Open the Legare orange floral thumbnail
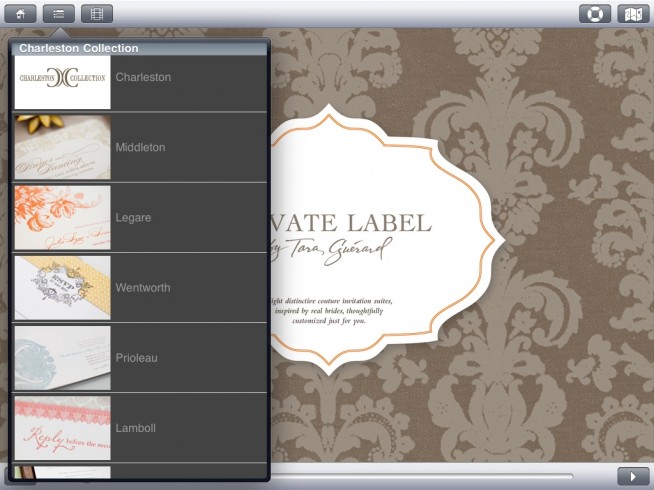The width and height of the screenshot is (654, 490). pyautogui.click(x=63, y=217)
